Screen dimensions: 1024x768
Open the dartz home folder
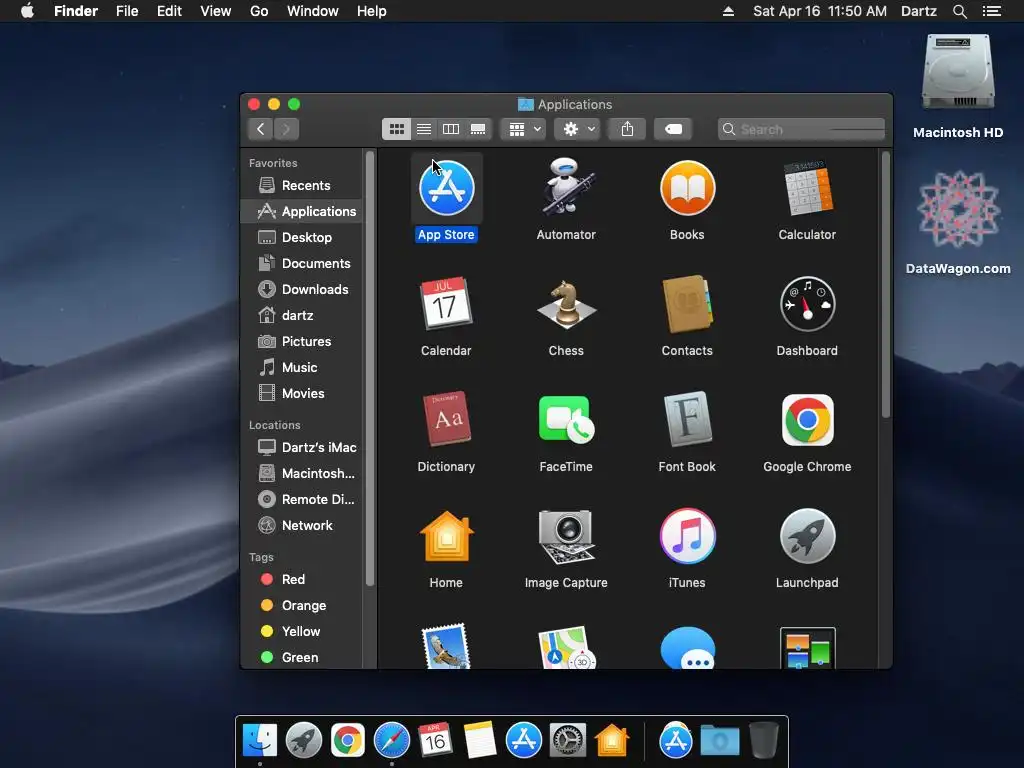pos(301,315)
